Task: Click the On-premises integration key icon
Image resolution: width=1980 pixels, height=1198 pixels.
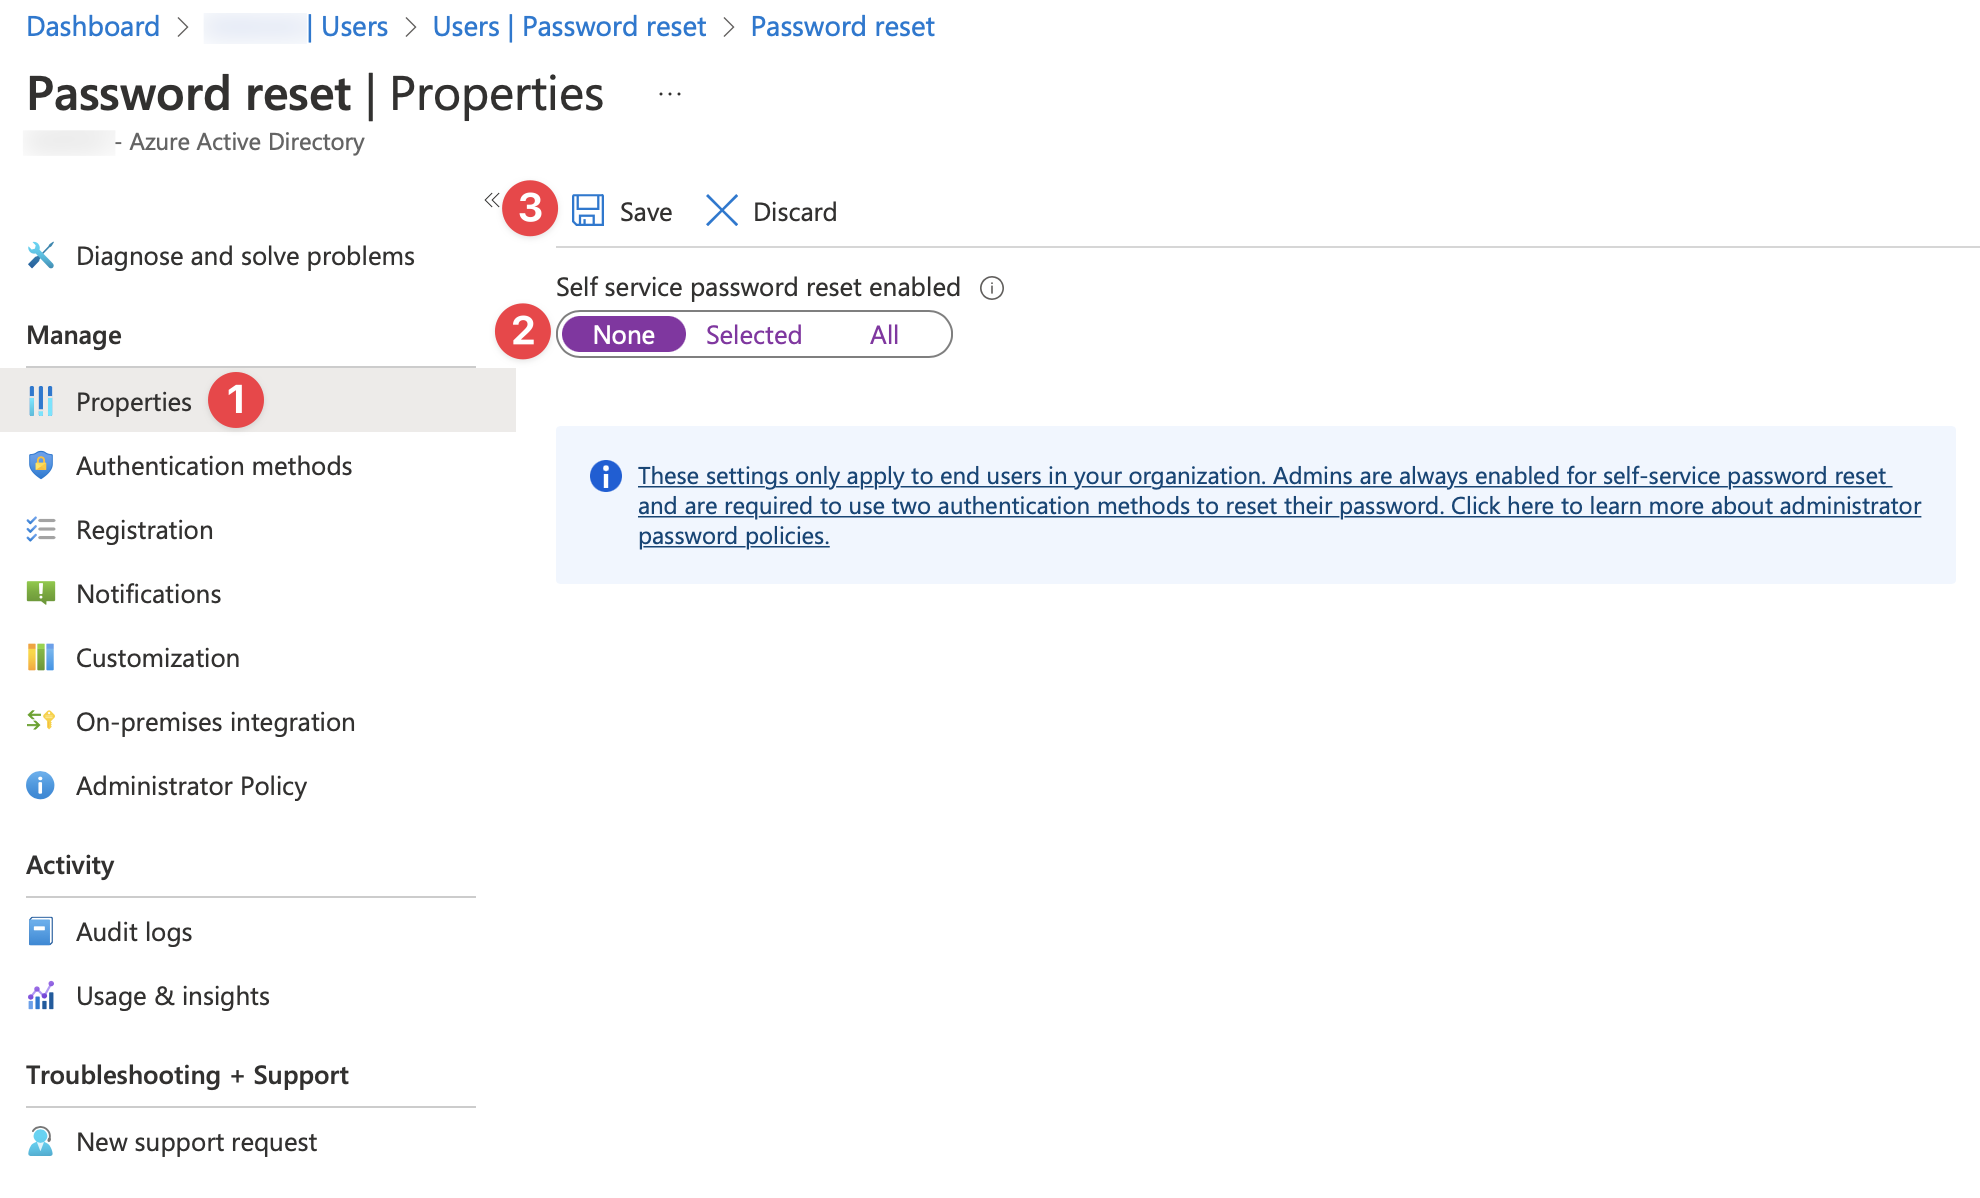Action: (x=41, y=721)
